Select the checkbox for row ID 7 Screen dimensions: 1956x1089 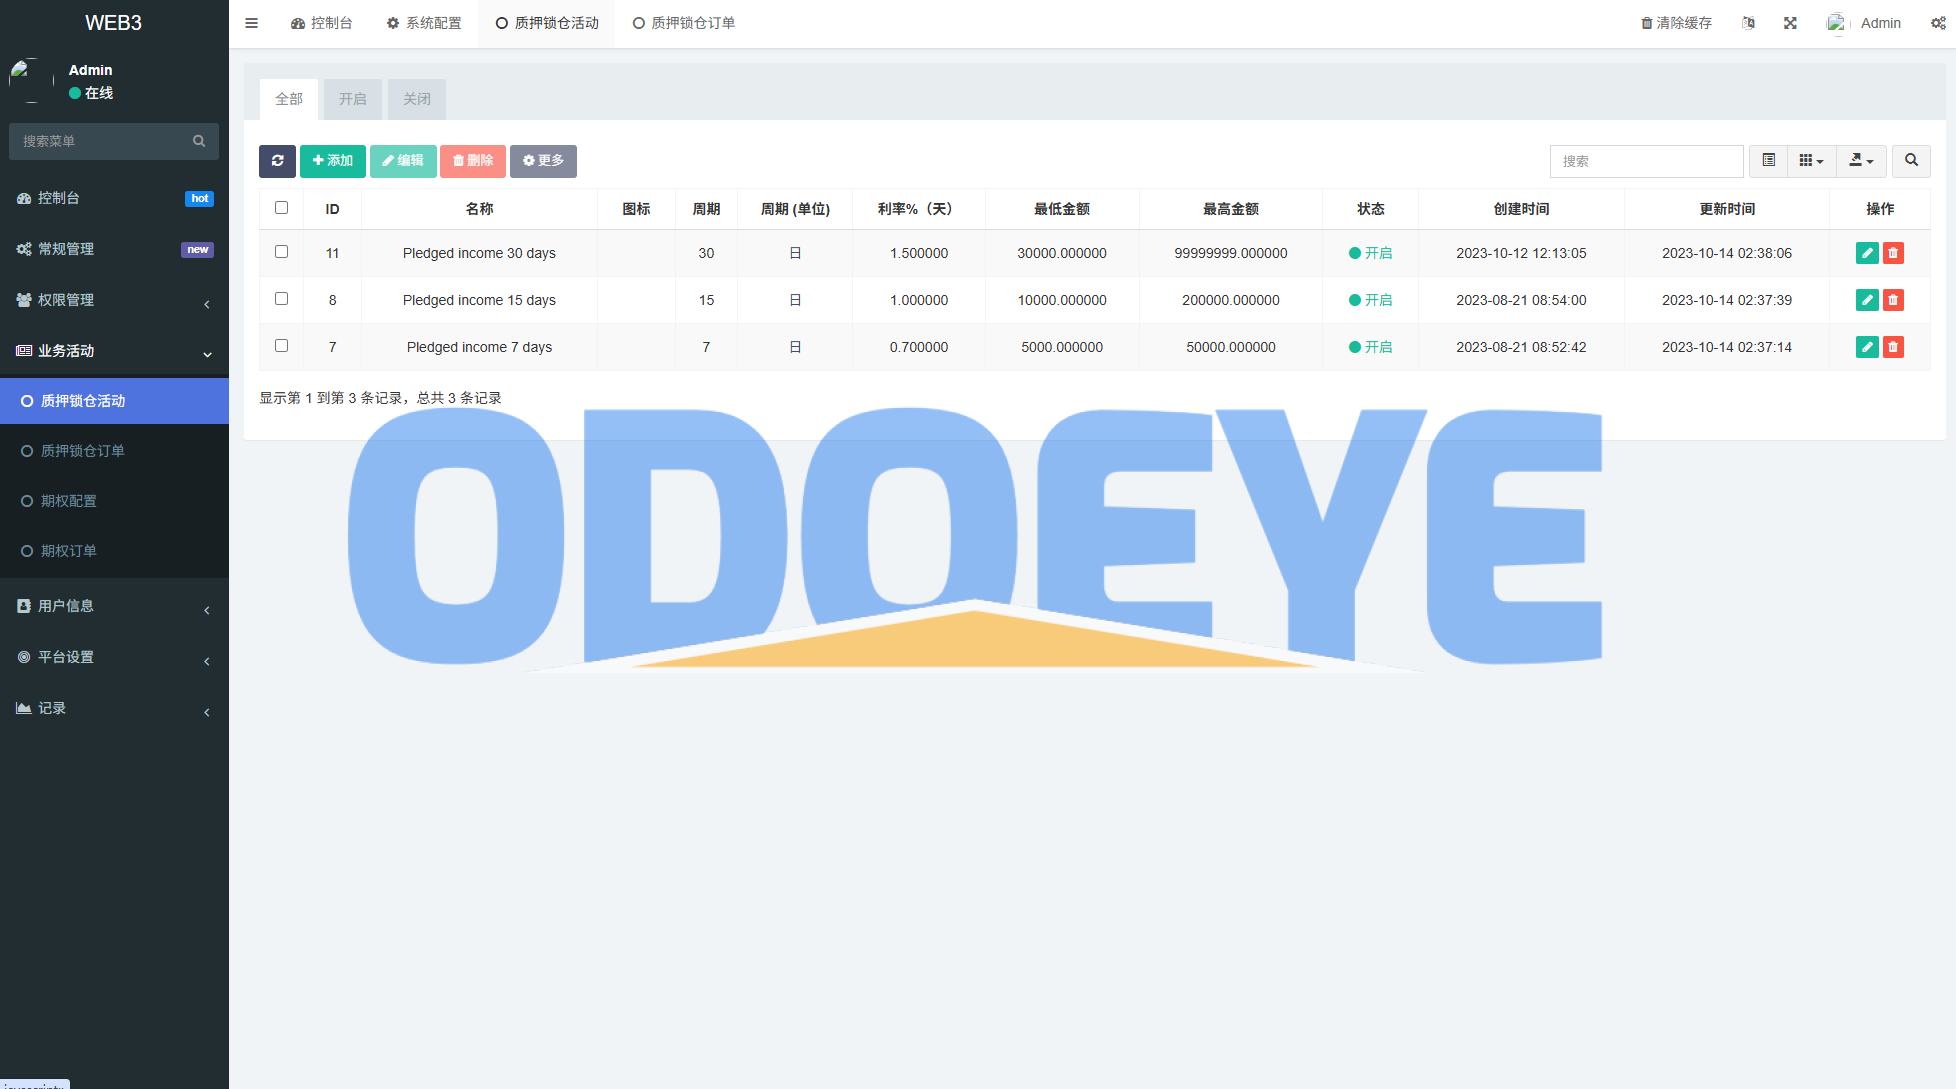point(281,346)
